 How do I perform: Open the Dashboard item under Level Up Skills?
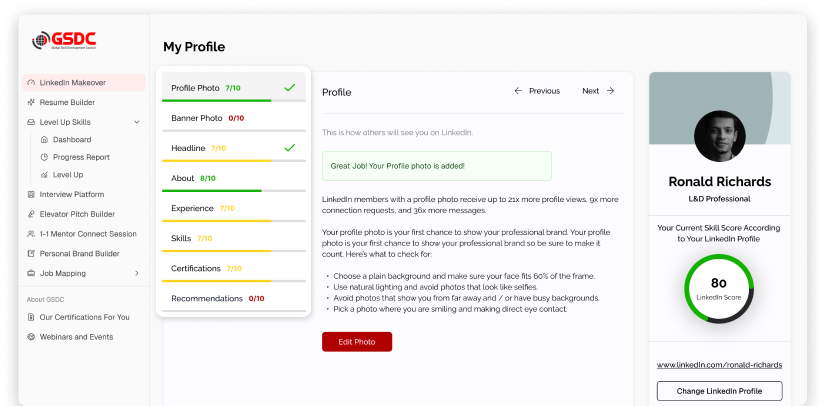(71, 140)
